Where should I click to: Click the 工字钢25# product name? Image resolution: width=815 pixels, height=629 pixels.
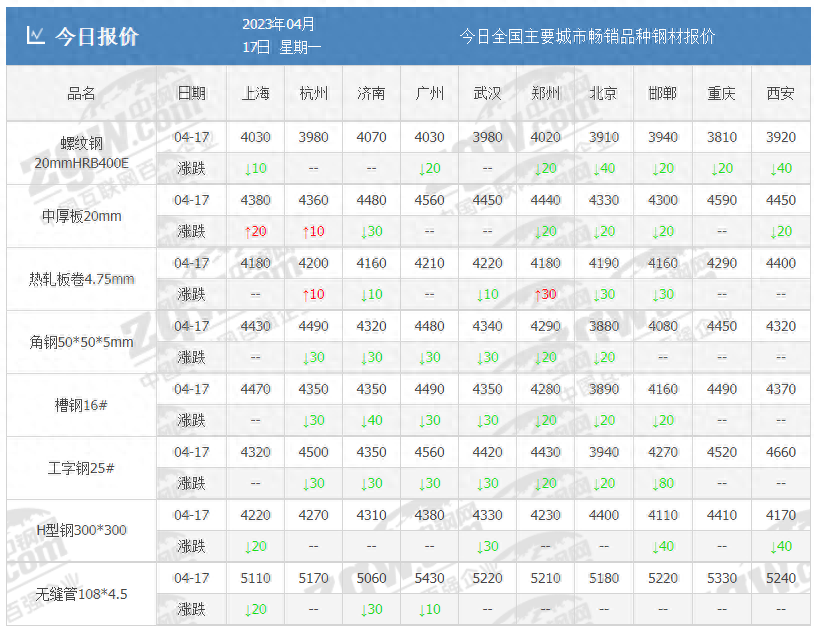click(82, 468)
